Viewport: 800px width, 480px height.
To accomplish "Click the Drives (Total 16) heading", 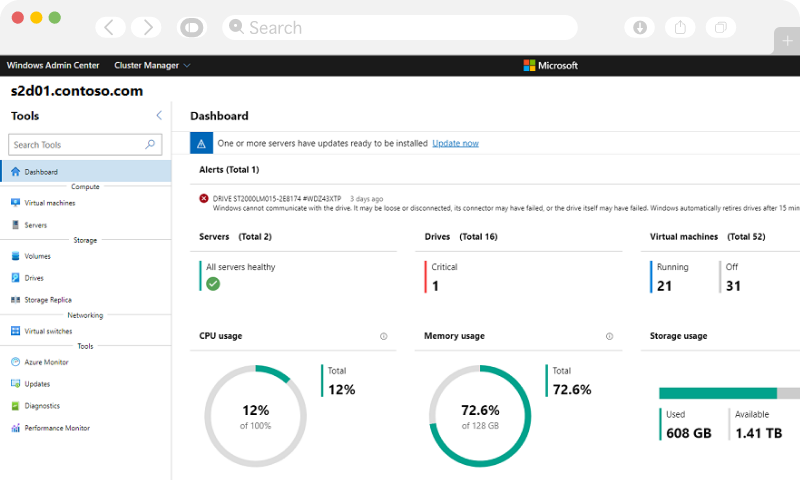I will (461, 237).
